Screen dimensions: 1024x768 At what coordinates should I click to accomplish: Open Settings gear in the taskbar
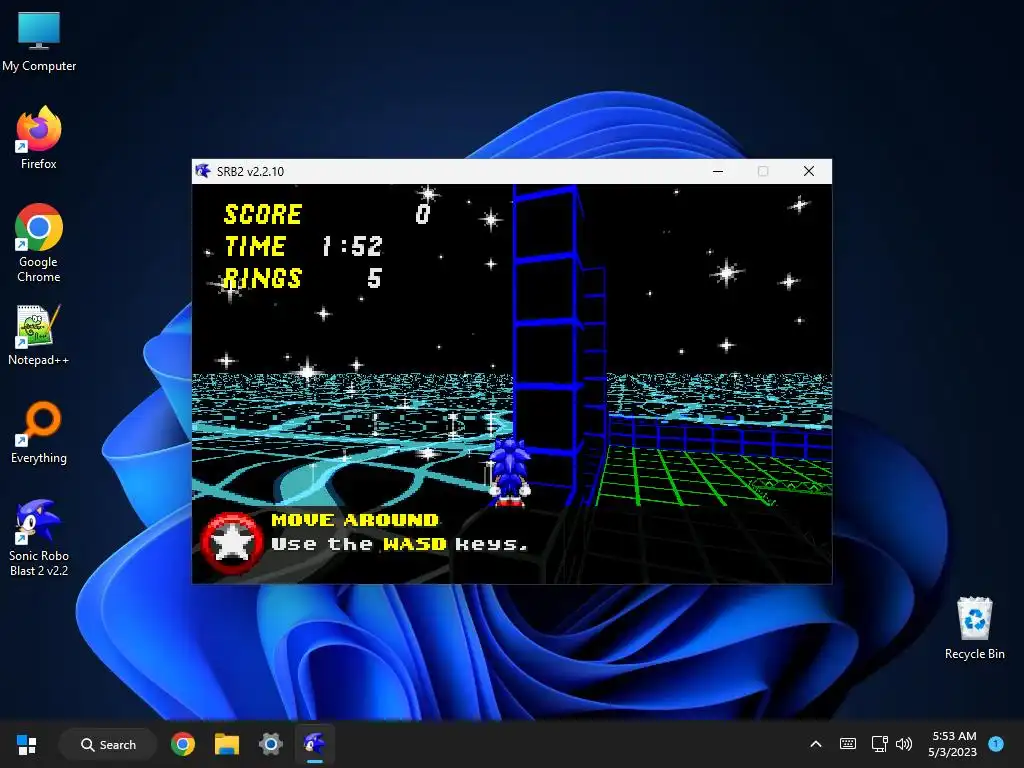coord(270,744)
